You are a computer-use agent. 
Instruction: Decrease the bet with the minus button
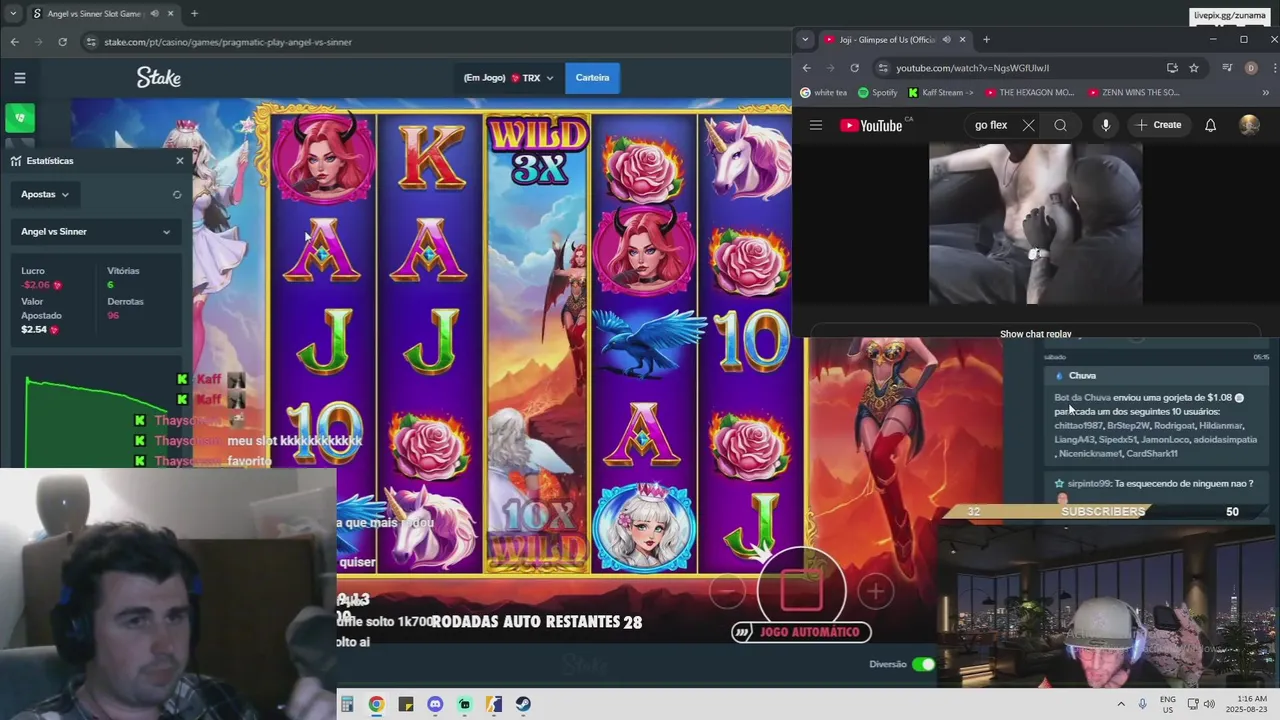[727, 592]
